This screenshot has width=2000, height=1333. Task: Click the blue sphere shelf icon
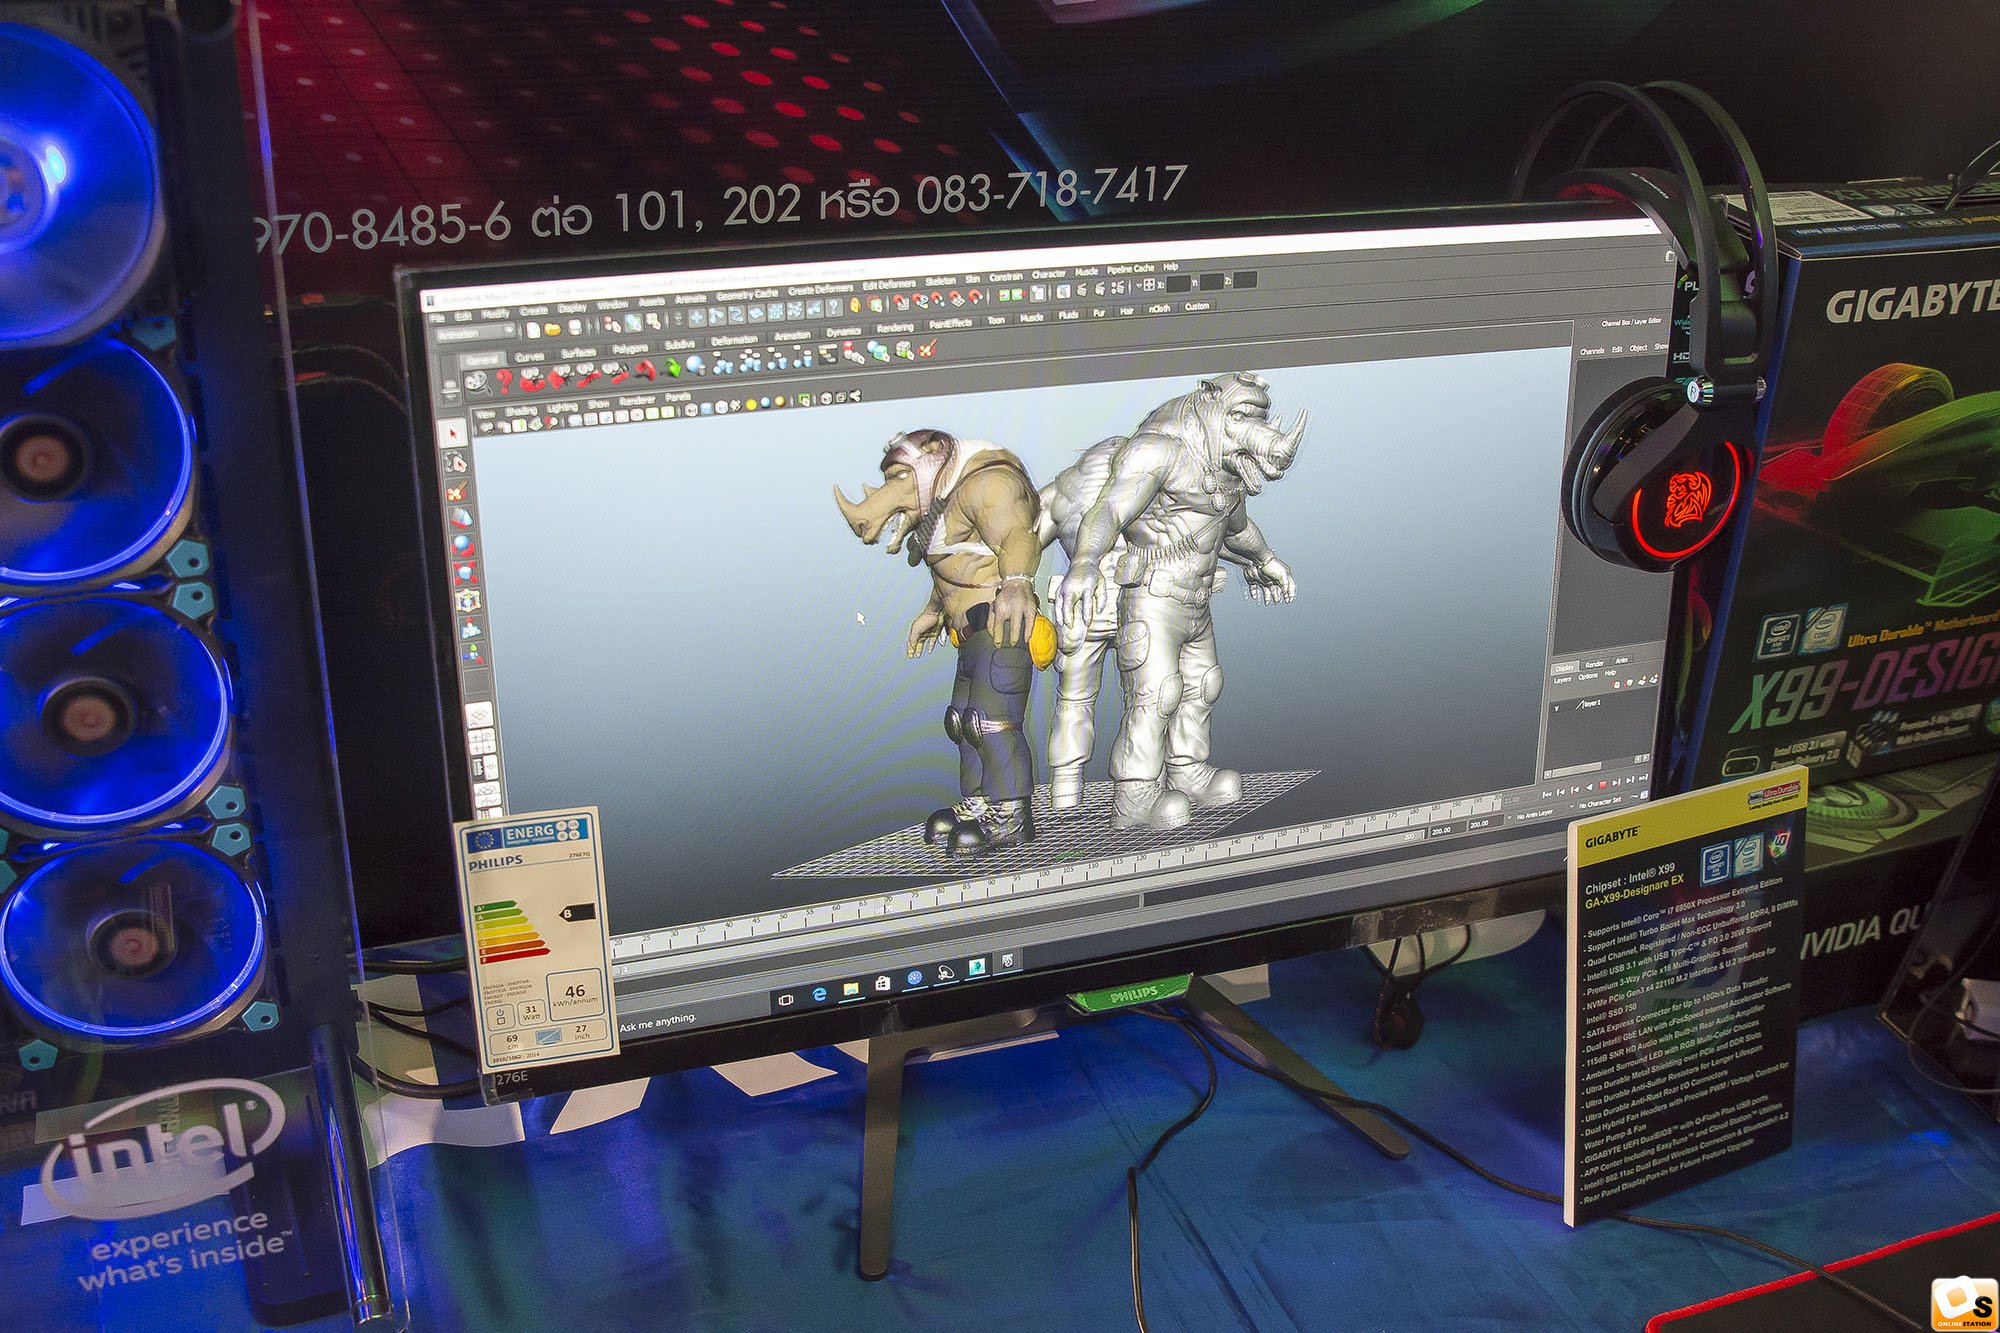(x=695, y=365)
